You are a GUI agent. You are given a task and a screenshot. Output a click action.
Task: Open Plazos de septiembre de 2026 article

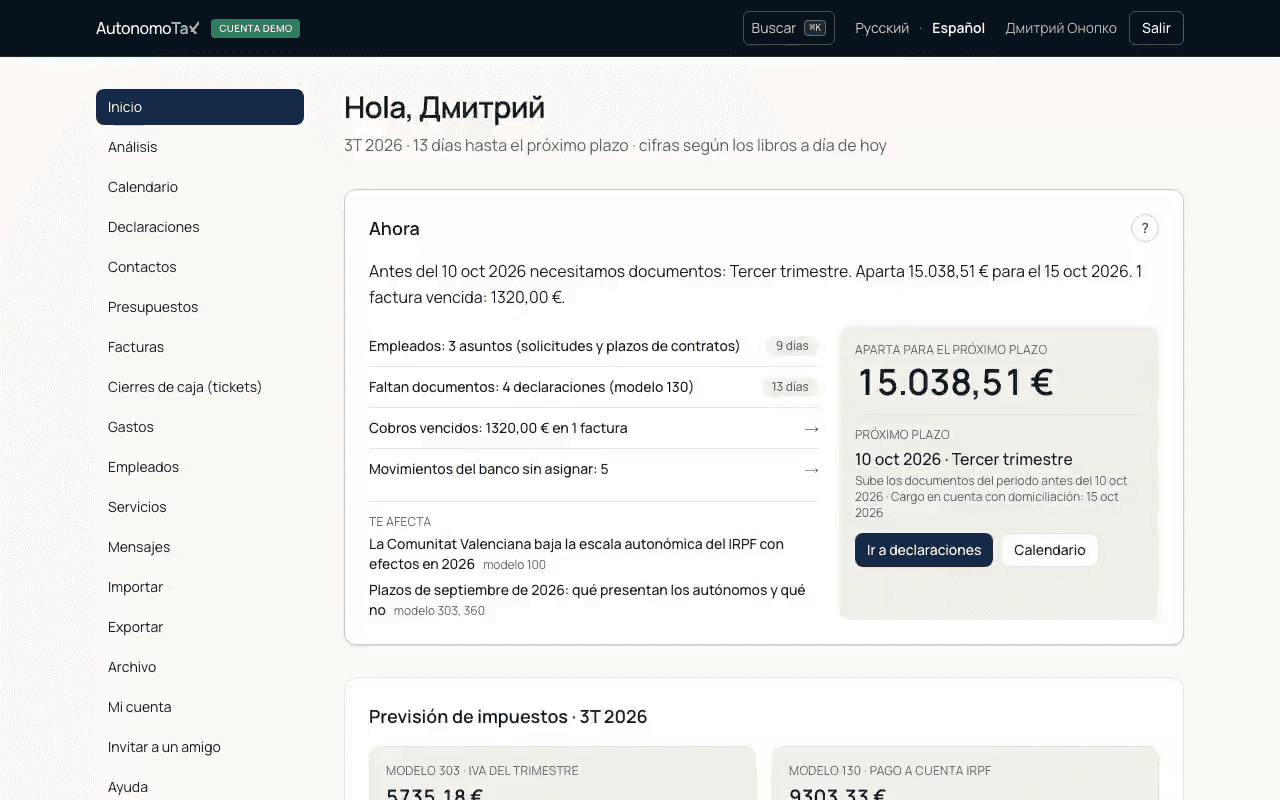(x=587, y=600)
